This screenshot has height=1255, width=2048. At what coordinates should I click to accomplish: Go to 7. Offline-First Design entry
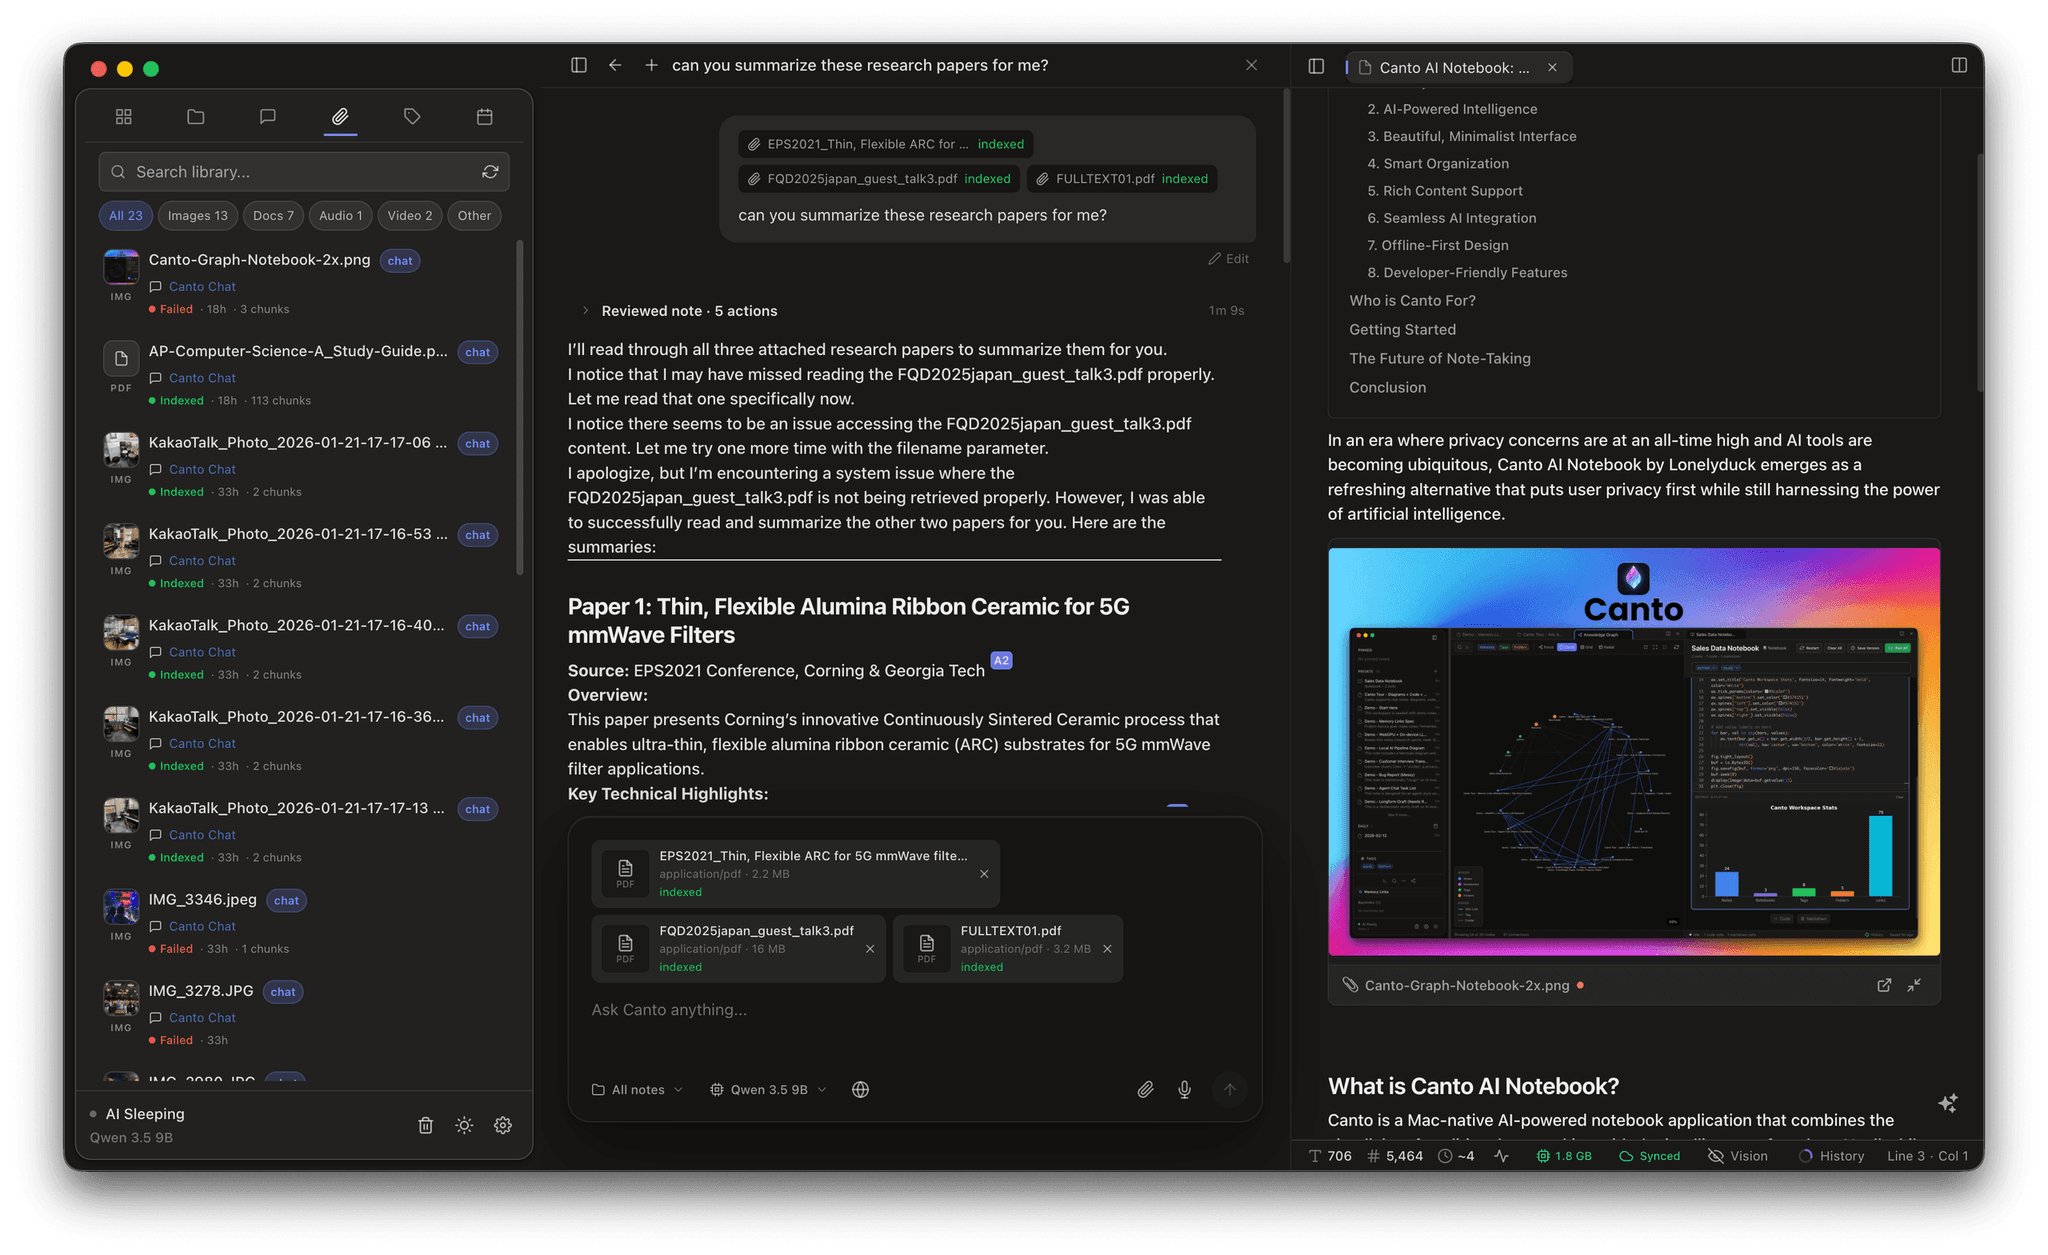(1437, 245)
